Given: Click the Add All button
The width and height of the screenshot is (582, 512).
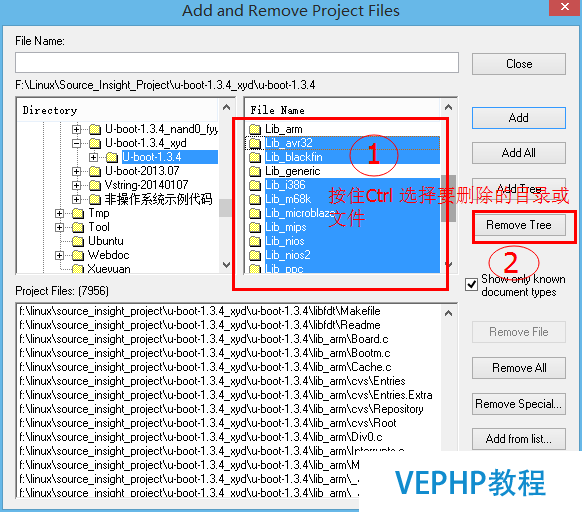Looking at the screenshot, I should (519, 153).
